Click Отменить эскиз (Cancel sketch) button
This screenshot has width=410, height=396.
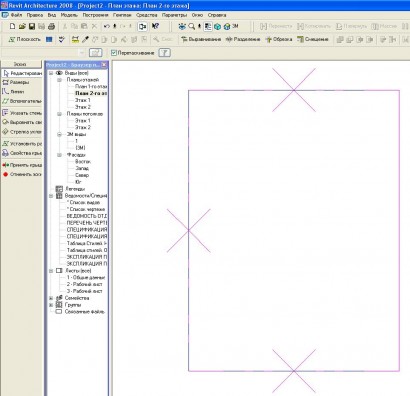(x=22, y=174)
